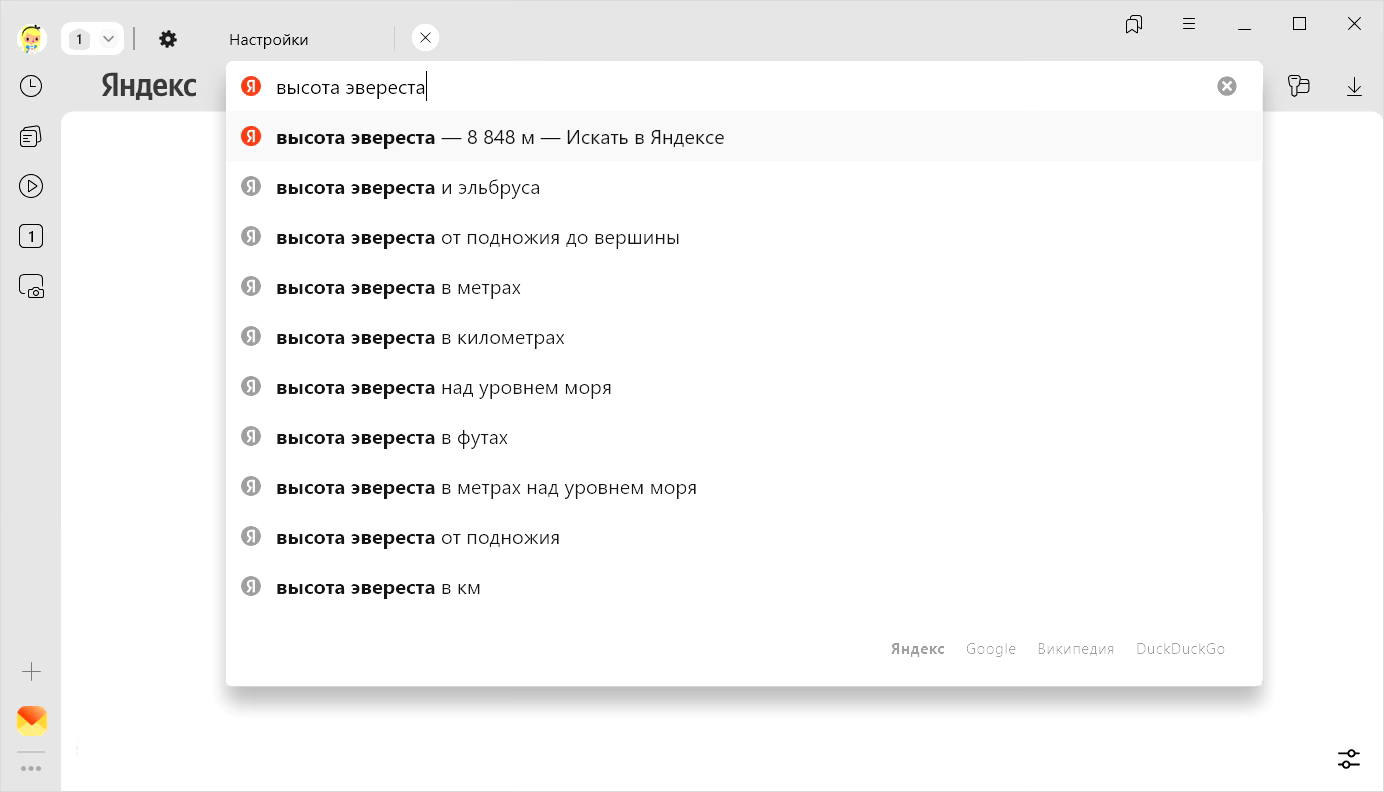Click the downloads arrow icon
The width and height of the screenshot is (1384, 792).
point(1354,87)
